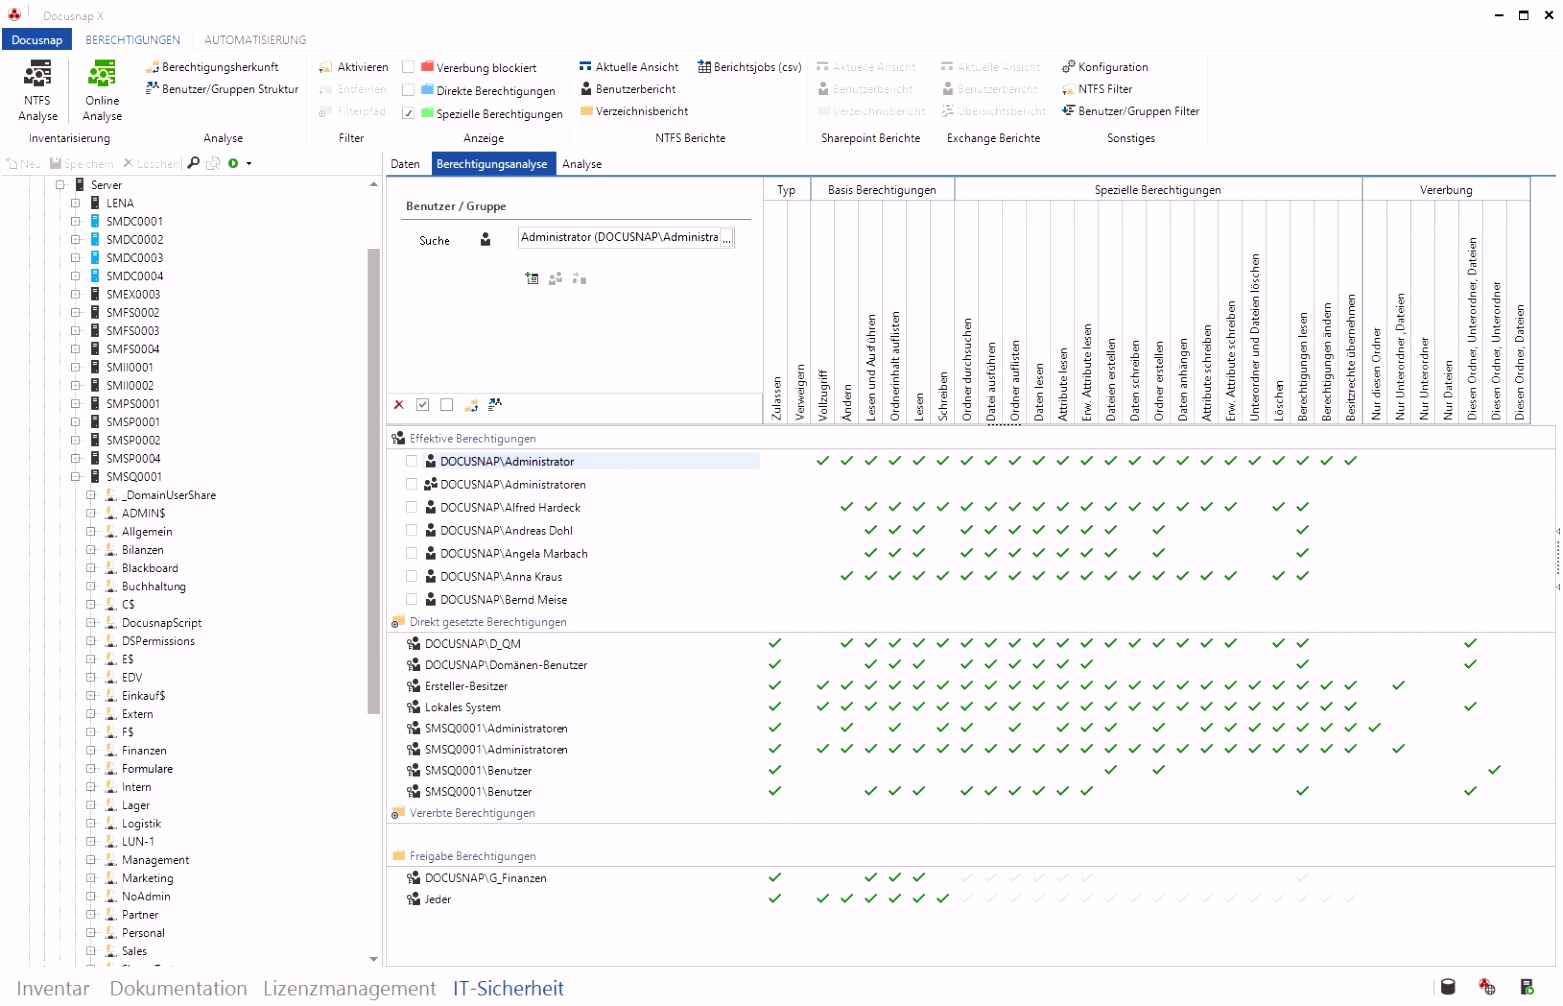Image resolution: width=1563 pixels, height=1006 pixels.
Task: Open Benutzer/Gruppen Struktur view
Action: click(x=222, y=89)
